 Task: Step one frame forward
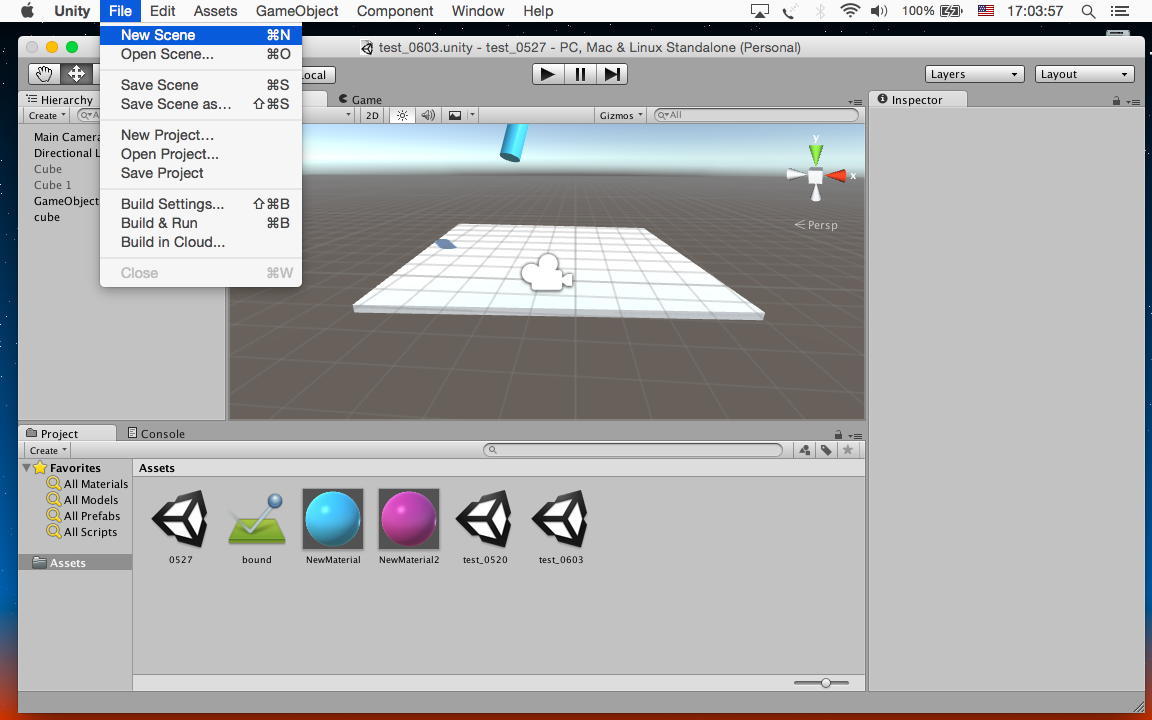click(x=612, y=74)
